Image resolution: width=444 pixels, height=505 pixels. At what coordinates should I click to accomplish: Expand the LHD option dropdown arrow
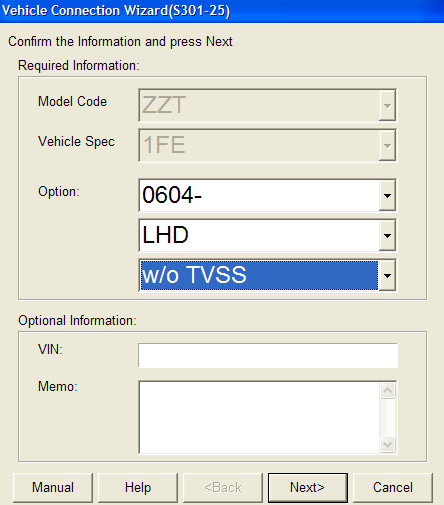[387, 236]
